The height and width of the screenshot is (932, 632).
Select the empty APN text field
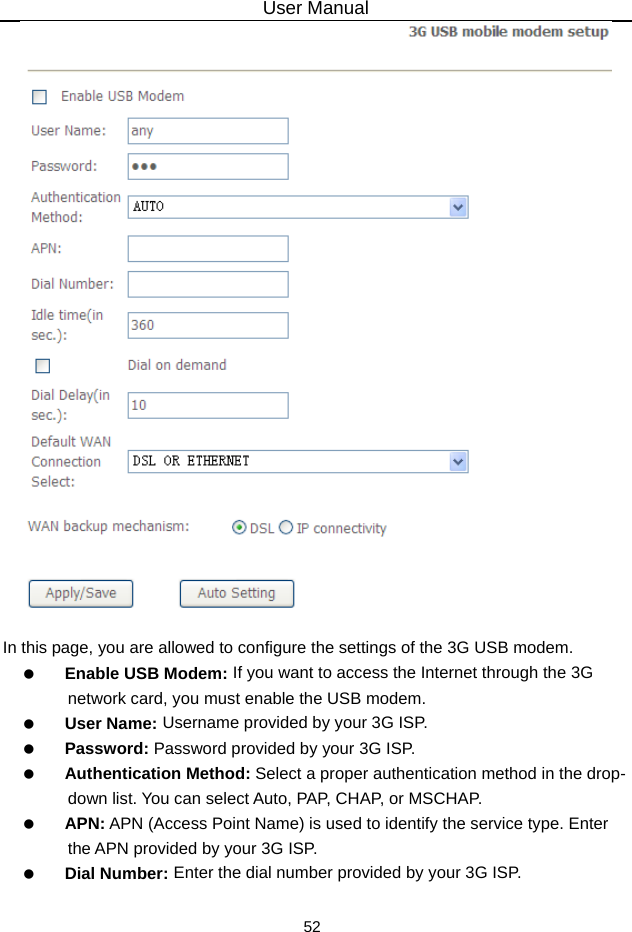point(208,249)
